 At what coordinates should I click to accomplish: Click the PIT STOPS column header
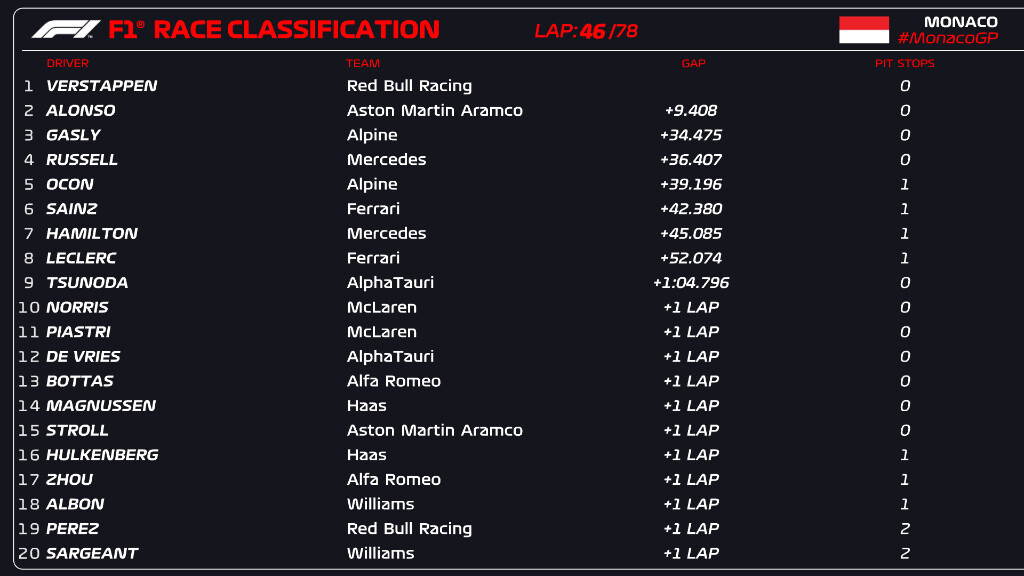point(904,63)
